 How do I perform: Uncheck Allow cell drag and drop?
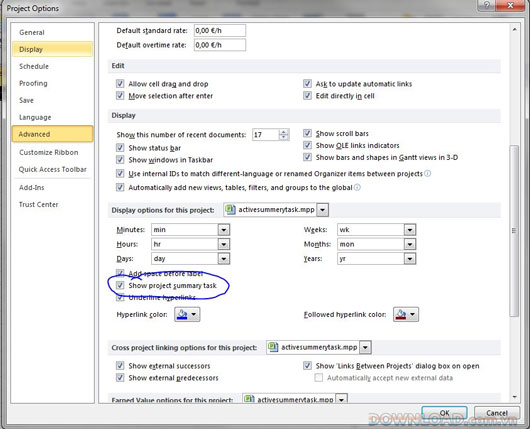[120, 84]
